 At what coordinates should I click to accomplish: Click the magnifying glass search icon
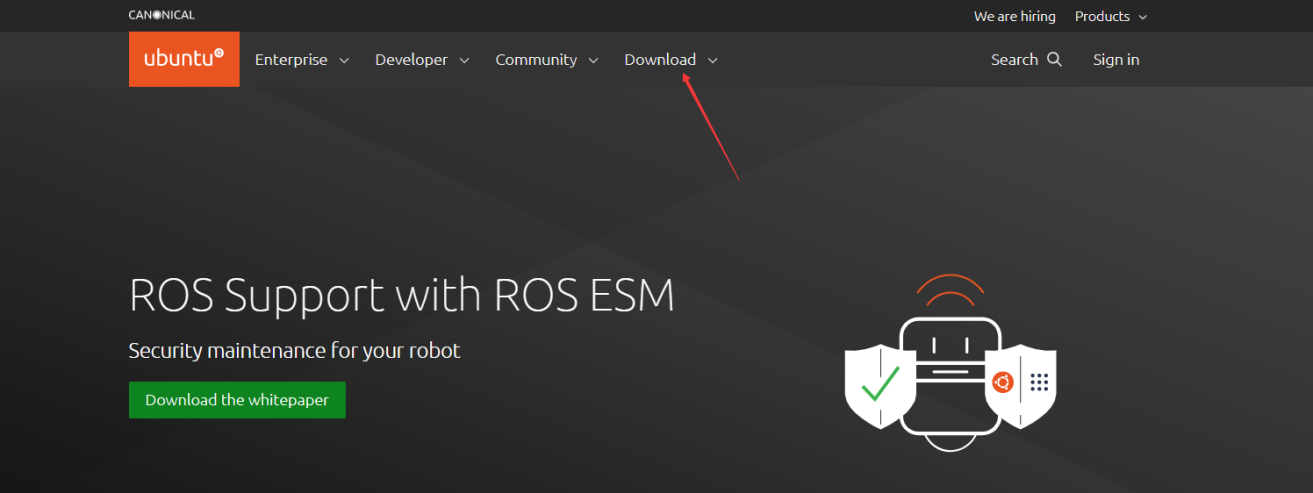tap(1054, 60)
